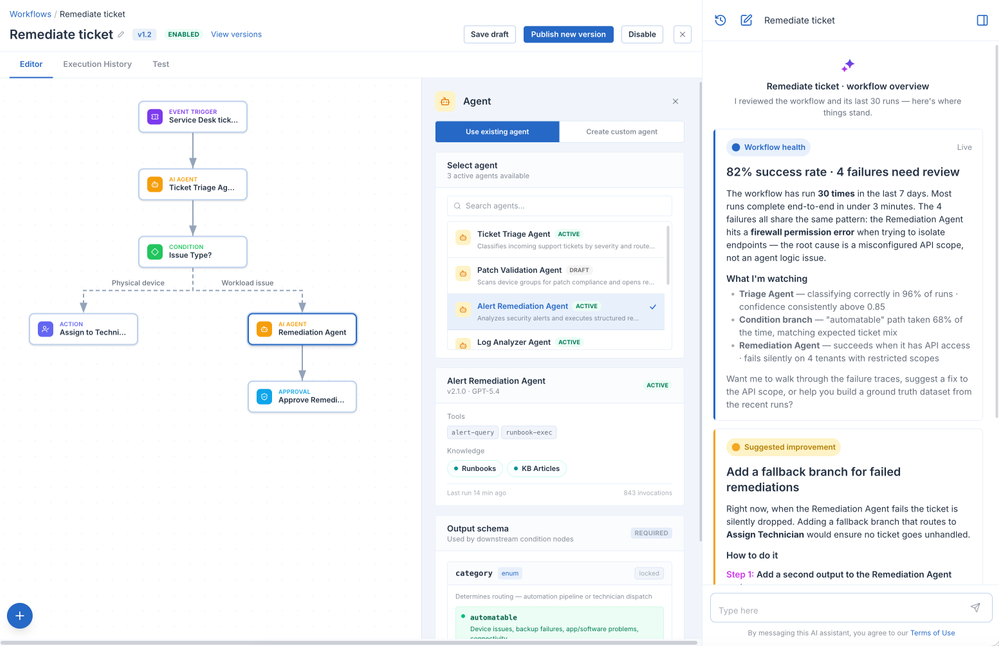Click the runbook-exec tool tag

tap(529, 432)
